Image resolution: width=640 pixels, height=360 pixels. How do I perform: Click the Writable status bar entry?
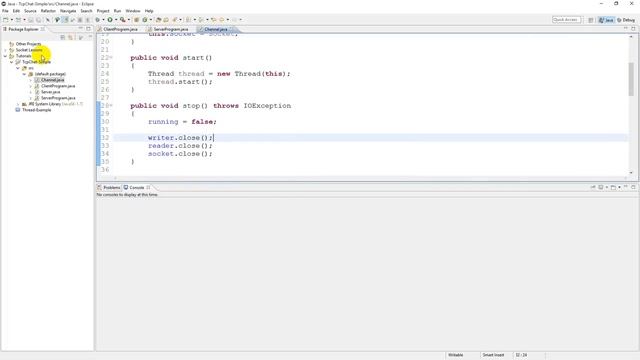click(456, 355)
